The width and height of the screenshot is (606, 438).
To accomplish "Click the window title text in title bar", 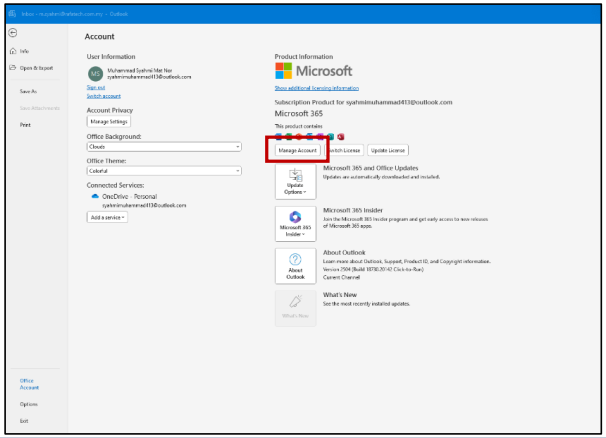I will pos(75,14).
